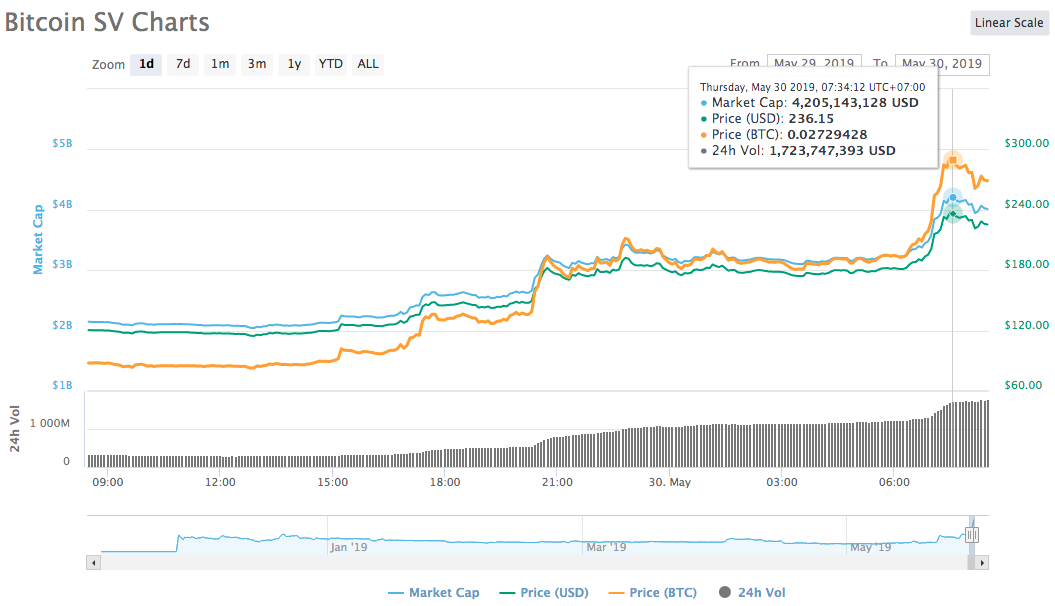Click the 21:00 time label
Image resolution: width=1055 pixels, height=606 pixels.
click(557, 482)
